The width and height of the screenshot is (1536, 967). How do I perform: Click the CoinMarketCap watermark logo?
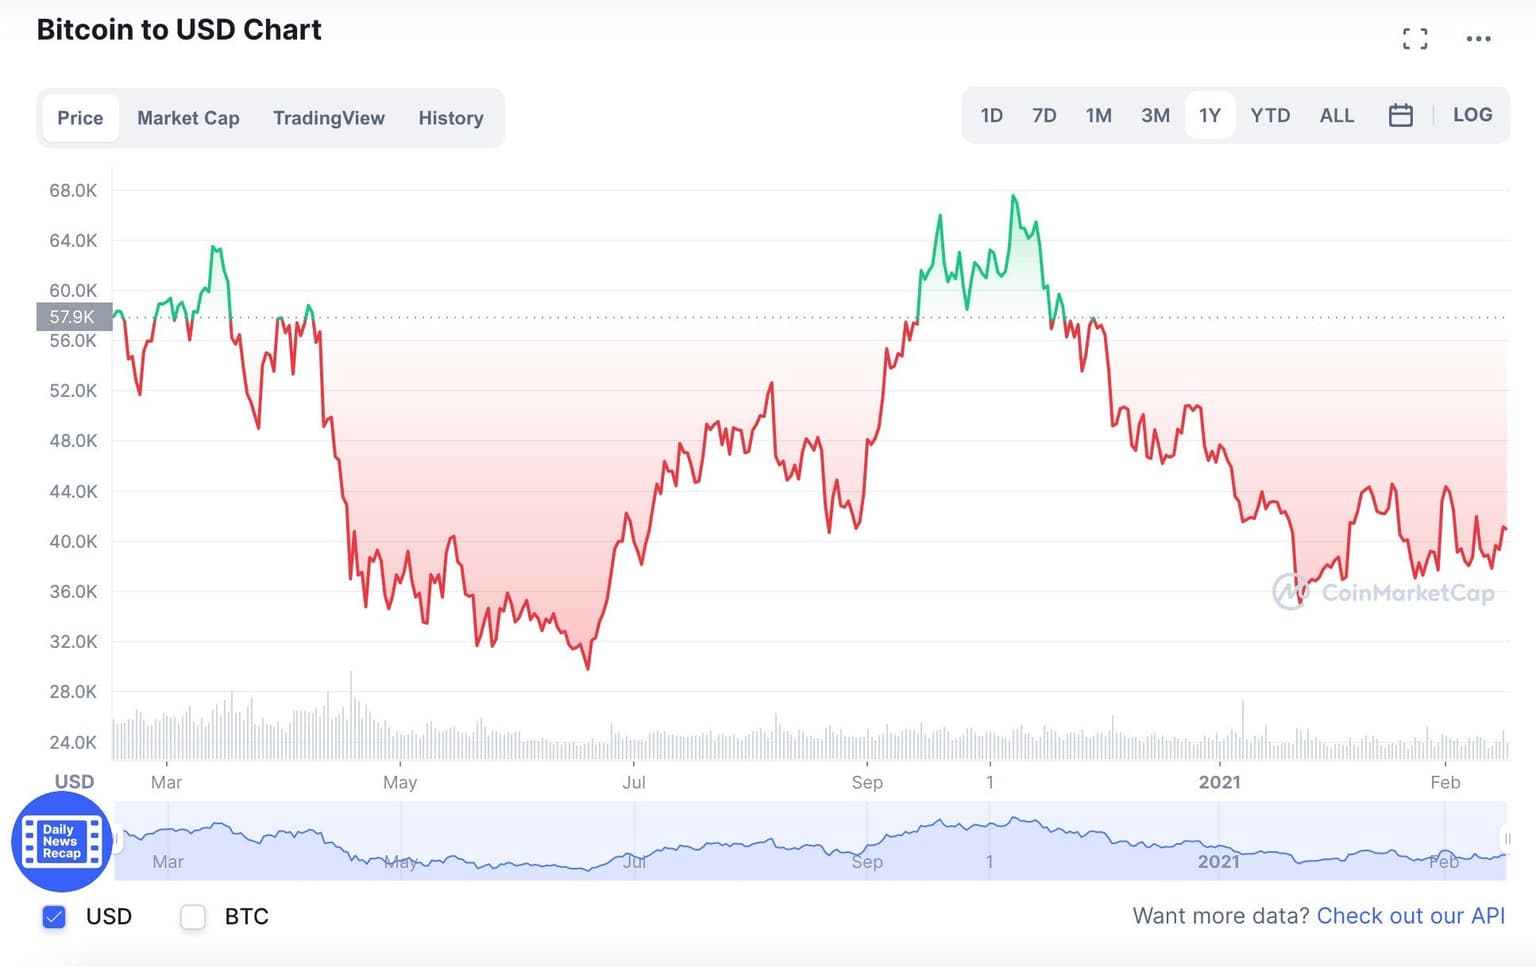pos(1384,592)
